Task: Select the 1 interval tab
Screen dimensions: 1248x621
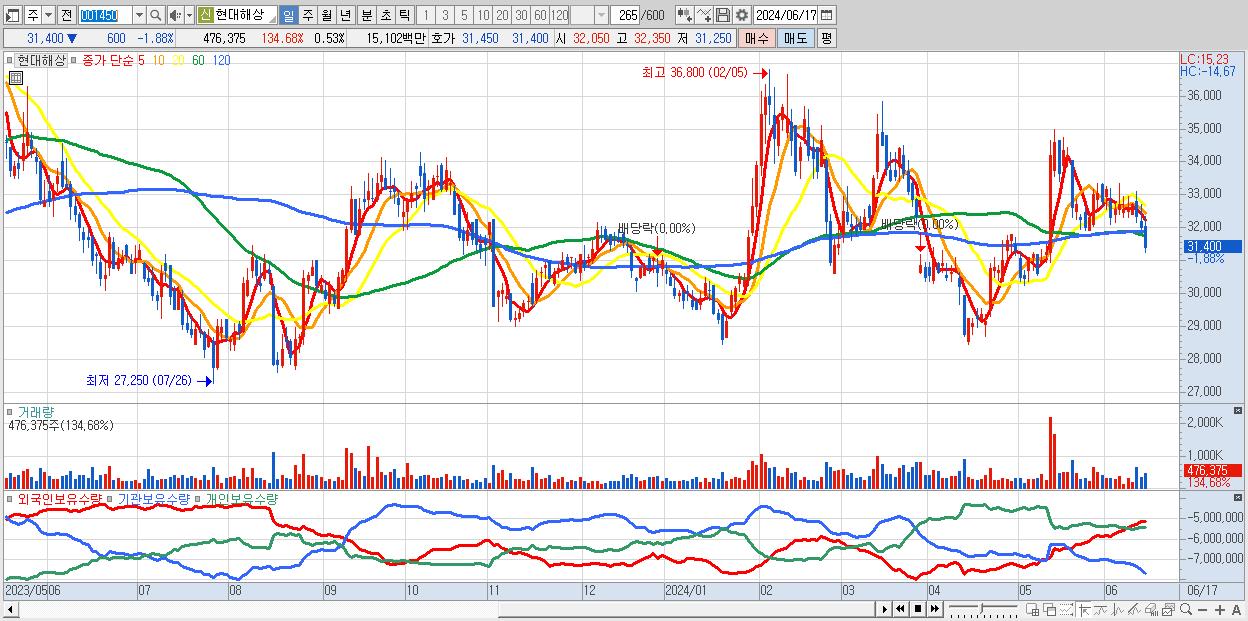Action: click(x=425, y=15)
